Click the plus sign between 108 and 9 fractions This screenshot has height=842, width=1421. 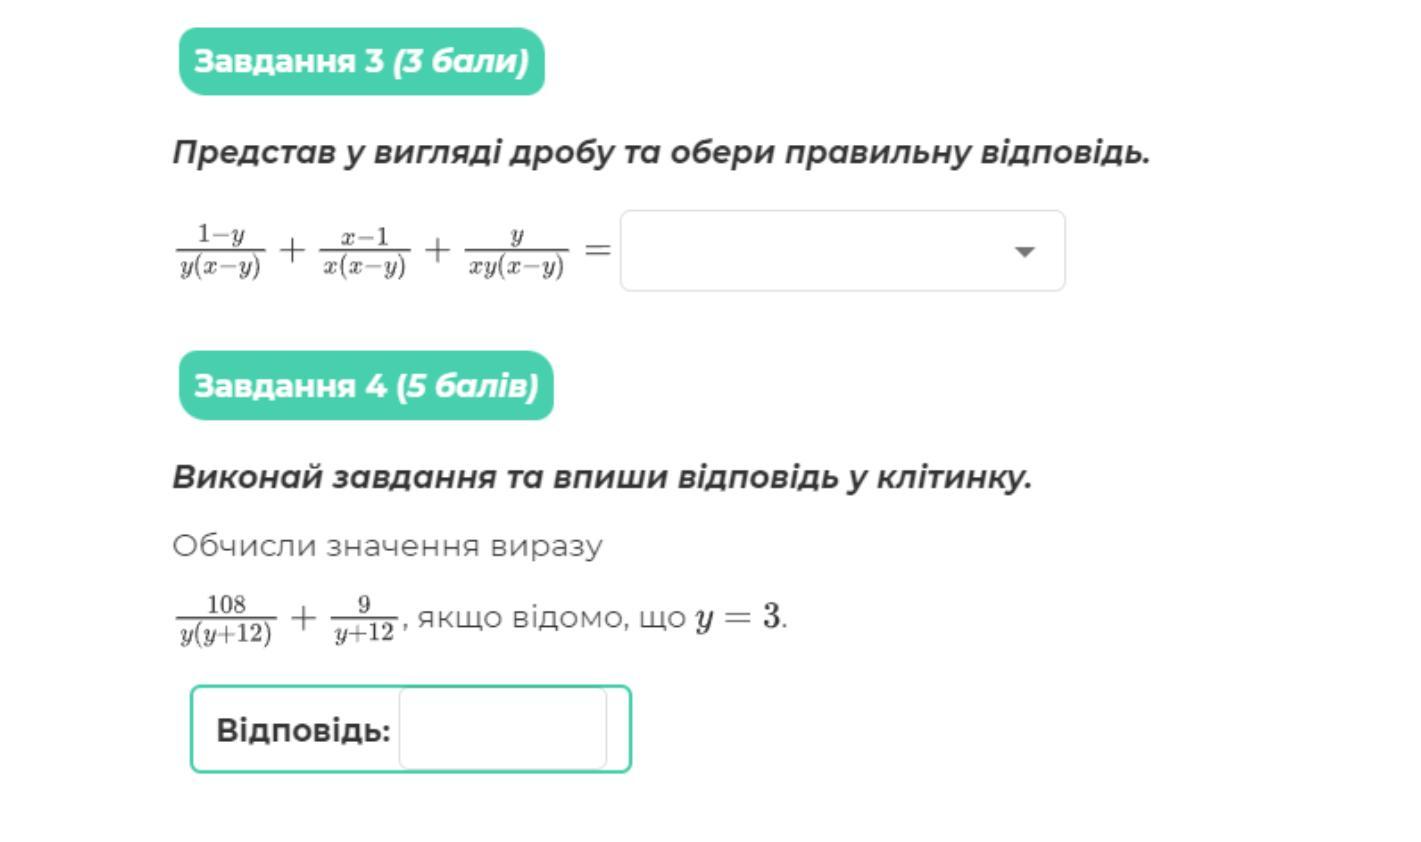(303, 617)
